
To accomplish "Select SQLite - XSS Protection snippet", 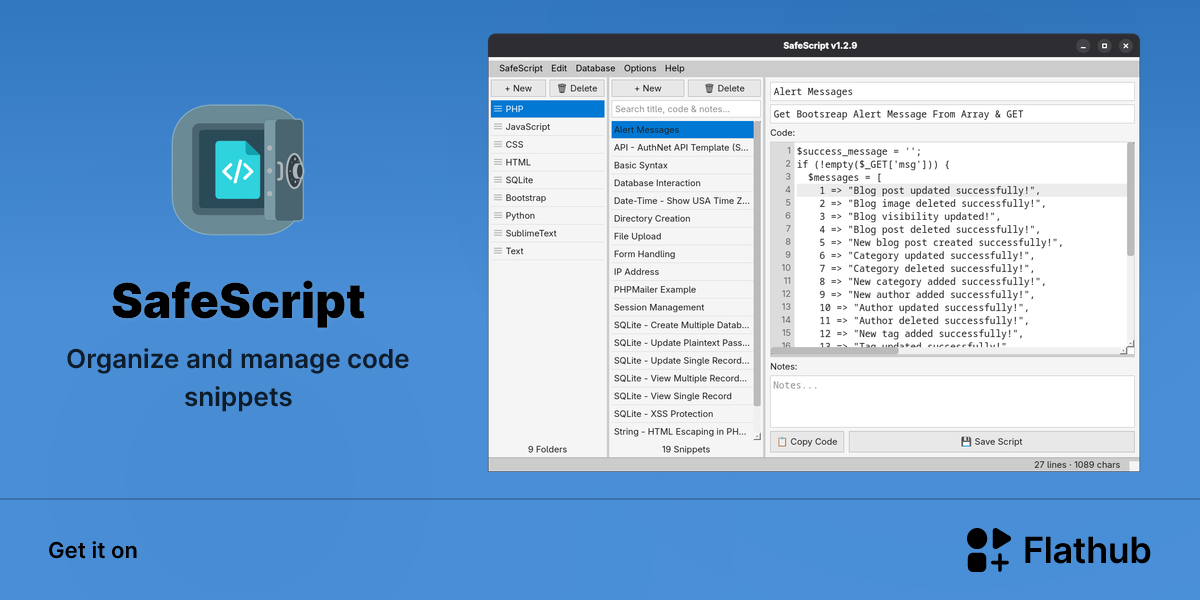I will point(682,414).
